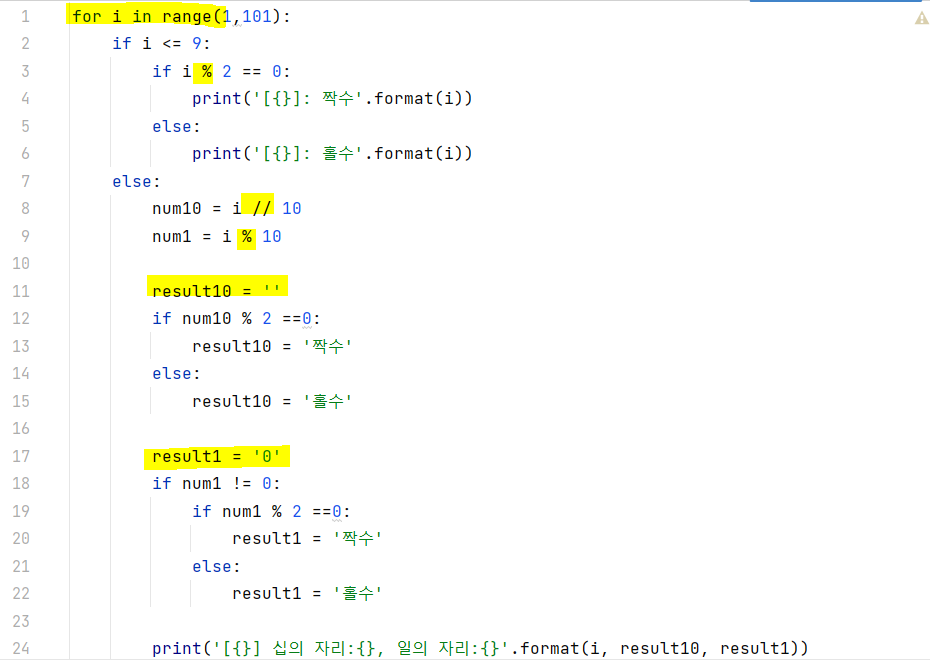The image size is (930, 668).
Task: Open the warning indicator in editor corner
Action: tap(921, 19)
